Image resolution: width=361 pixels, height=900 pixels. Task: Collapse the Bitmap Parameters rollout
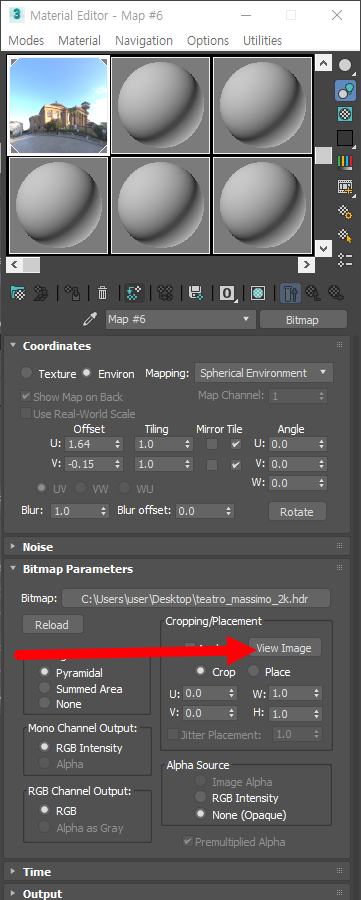[x=14, y=569]
